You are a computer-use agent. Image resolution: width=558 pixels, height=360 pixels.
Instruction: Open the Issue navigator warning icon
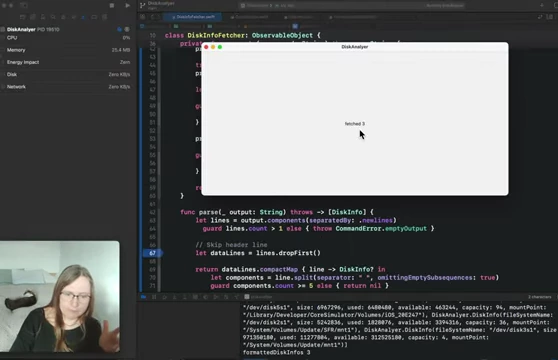point(63,17)
